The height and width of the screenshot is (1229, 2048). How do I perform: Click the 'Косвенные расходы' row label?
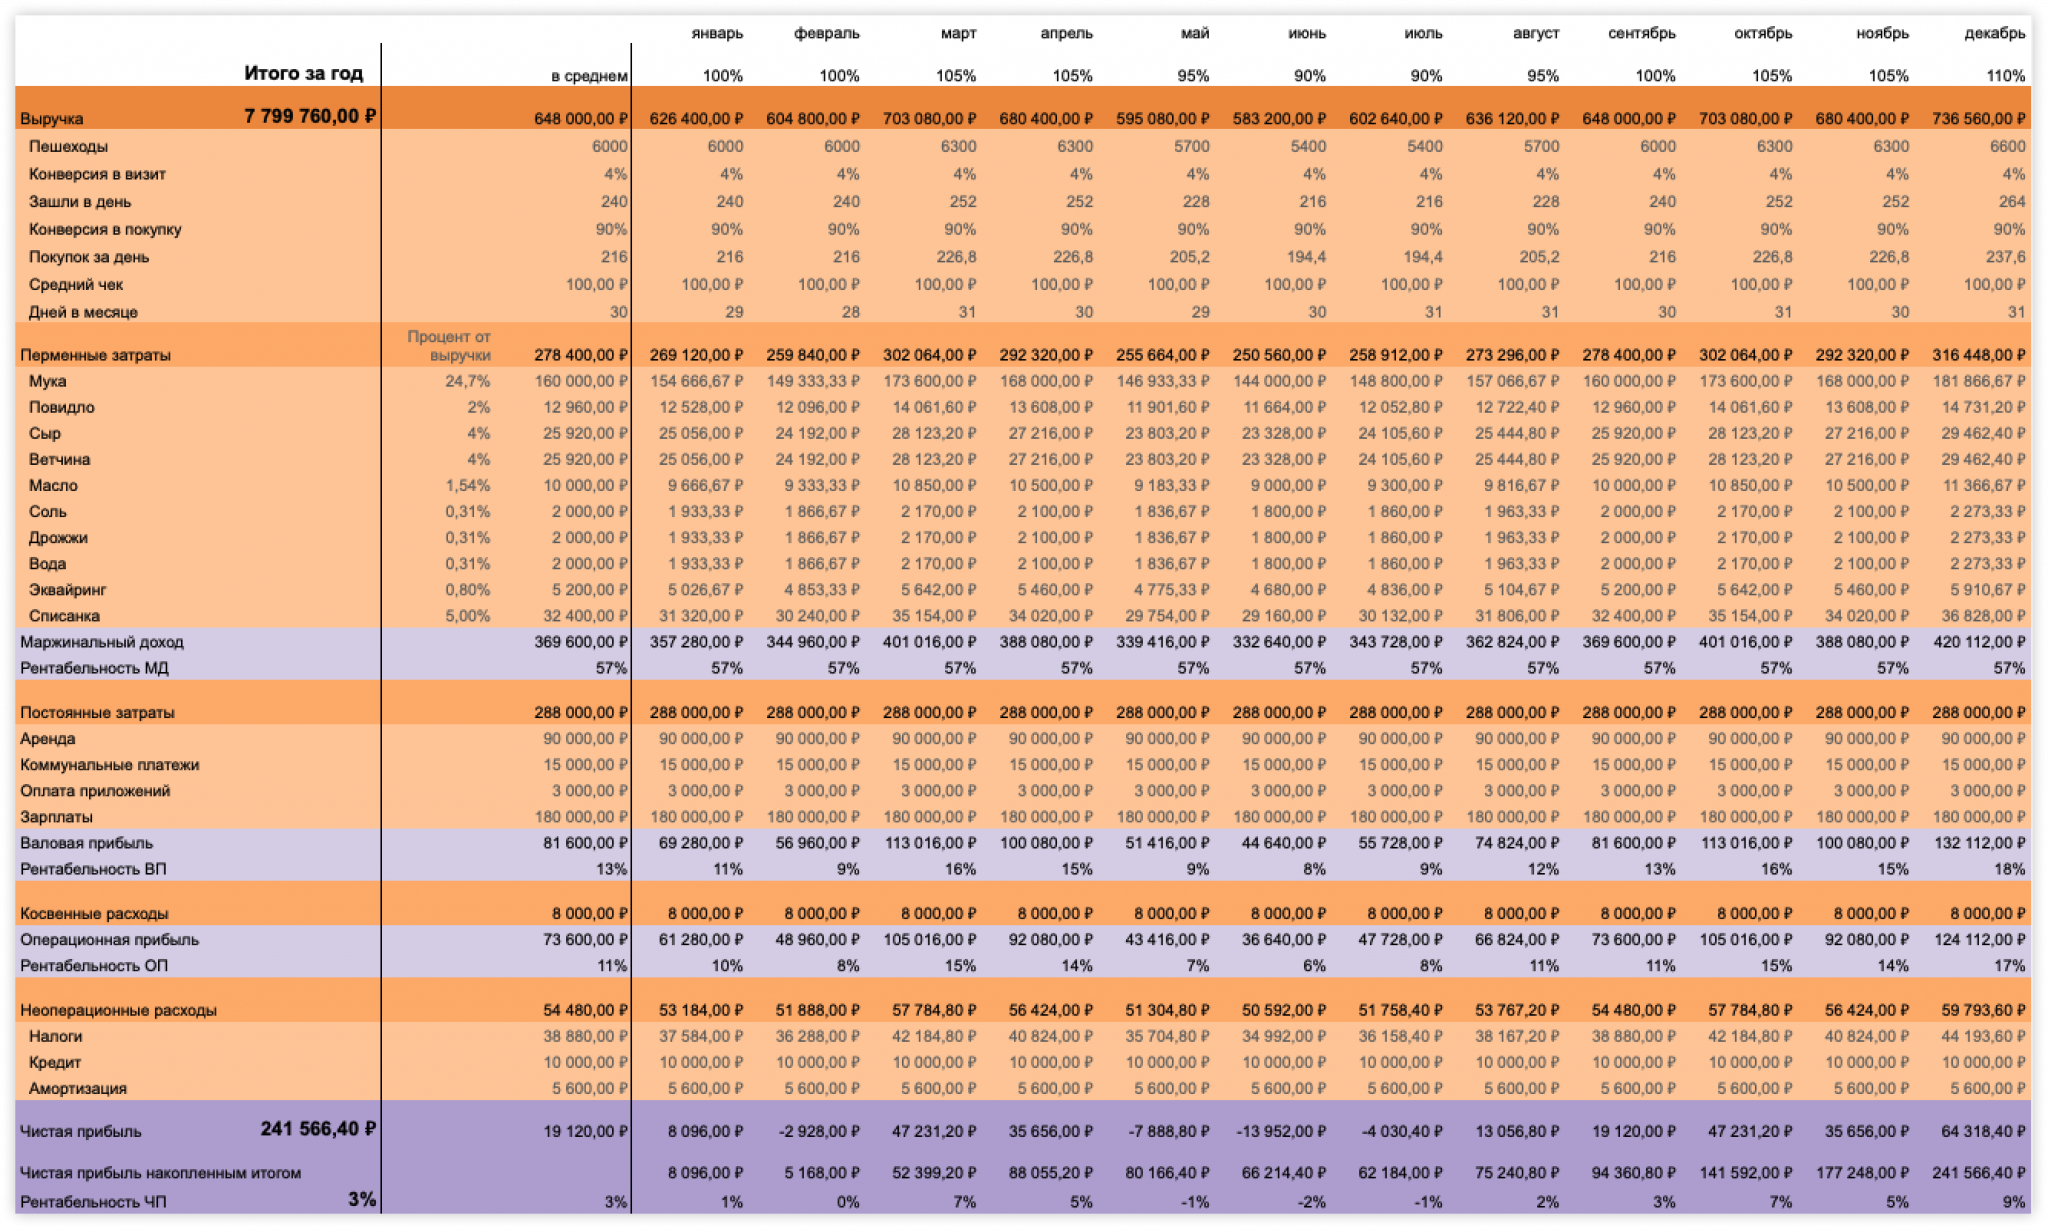click(x=94, y=914)
